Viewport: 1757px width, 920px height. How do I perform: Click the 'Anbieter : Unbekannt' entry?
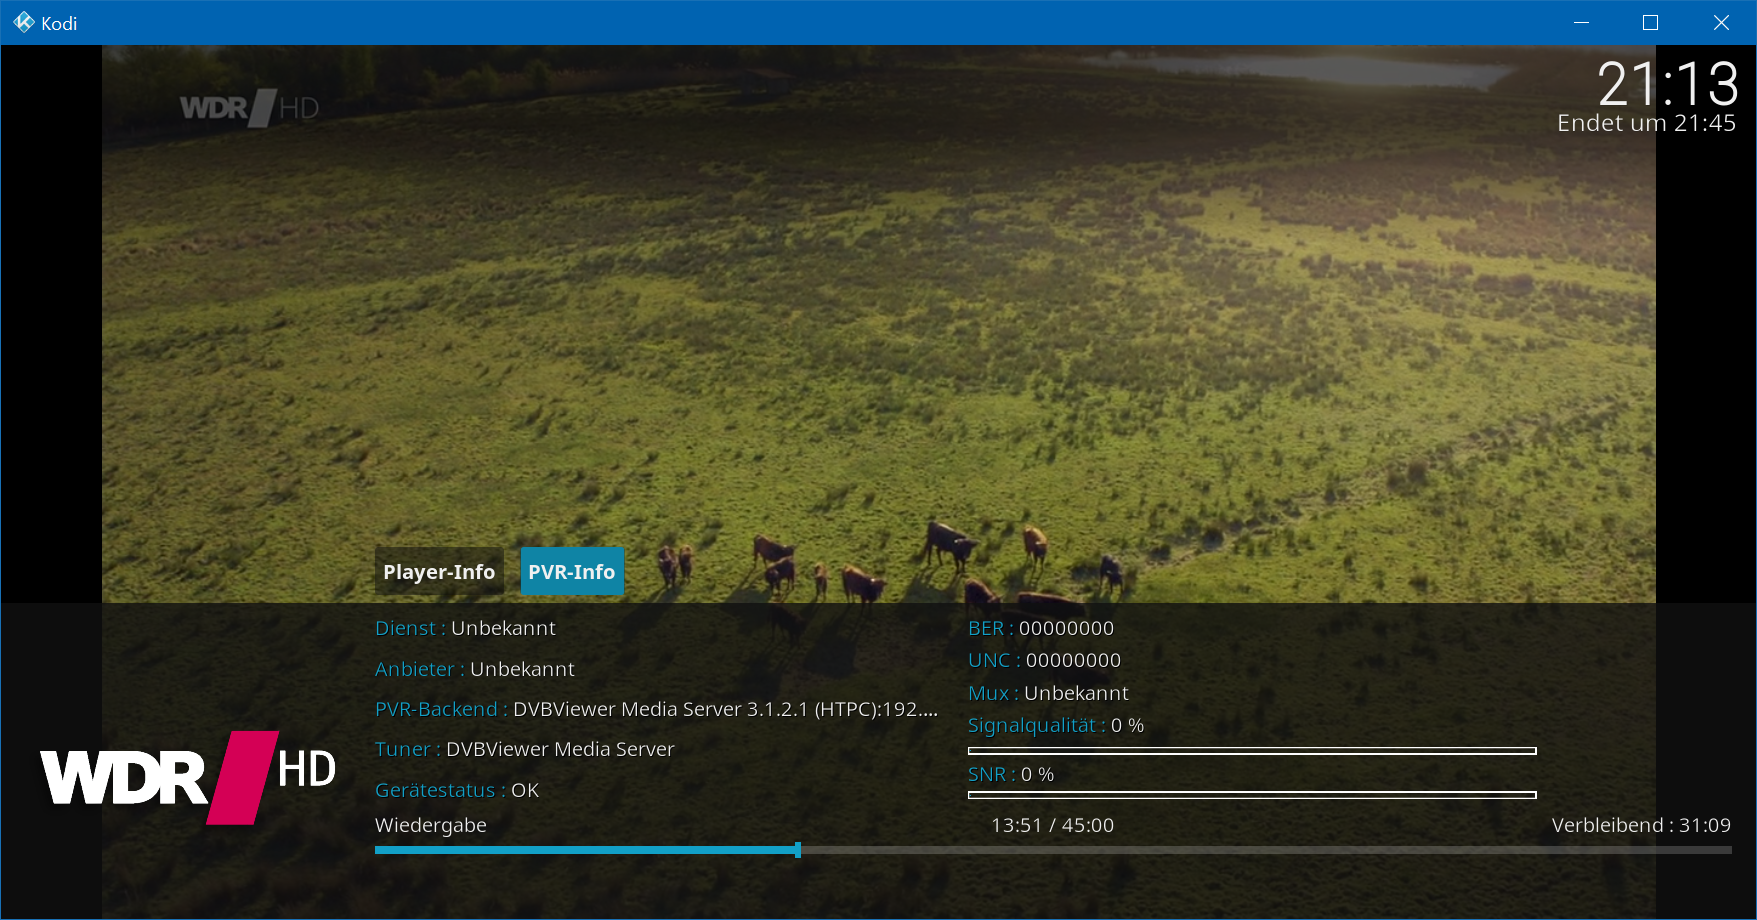tap(475, 669)
